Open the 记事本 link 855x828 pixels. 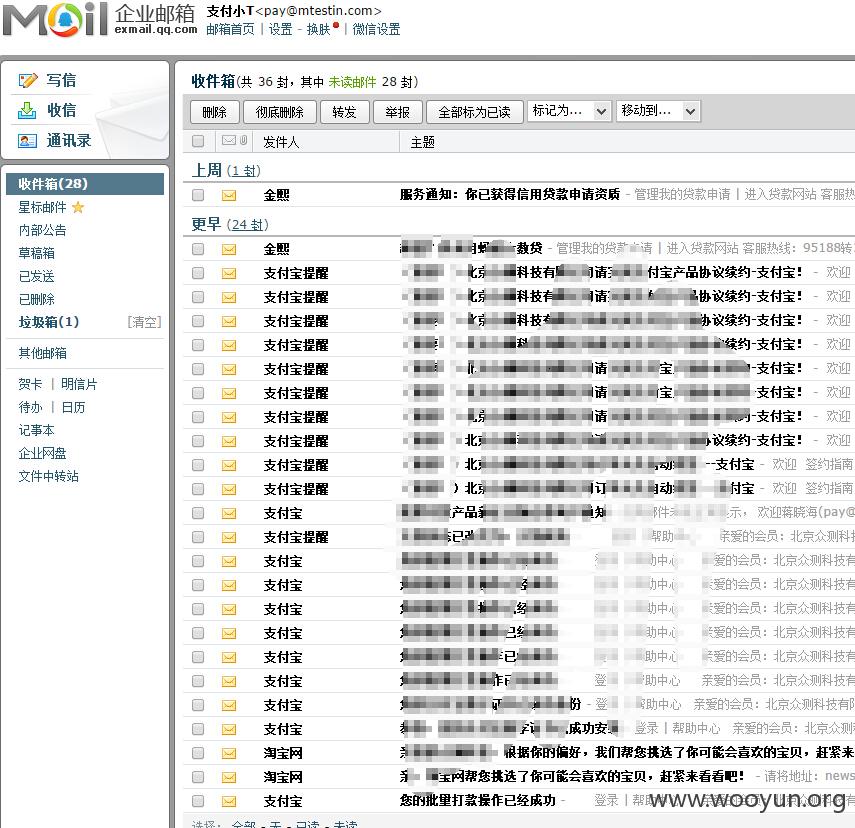(x=37, y=430)
